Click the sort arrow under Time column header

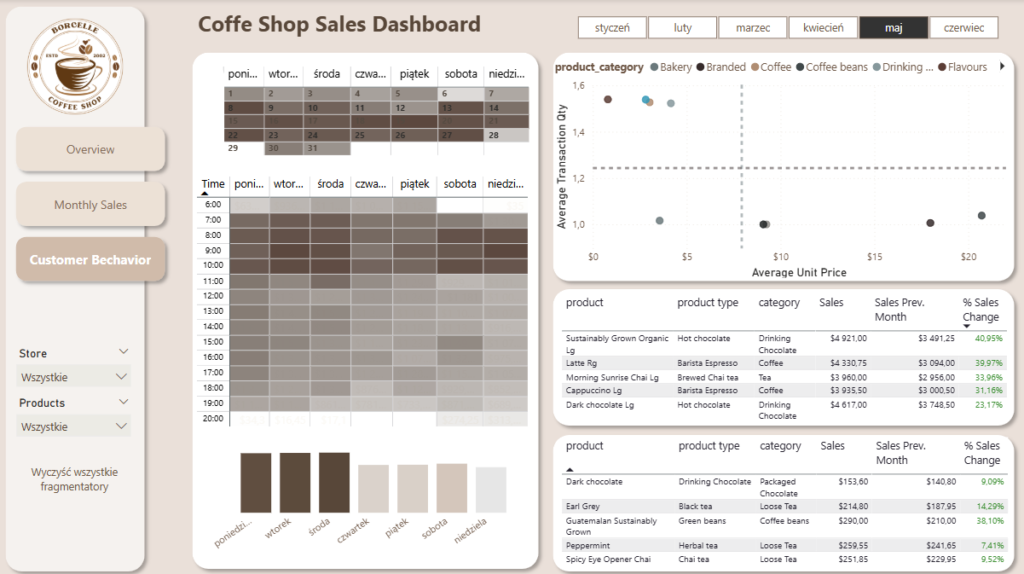(206, 192)
